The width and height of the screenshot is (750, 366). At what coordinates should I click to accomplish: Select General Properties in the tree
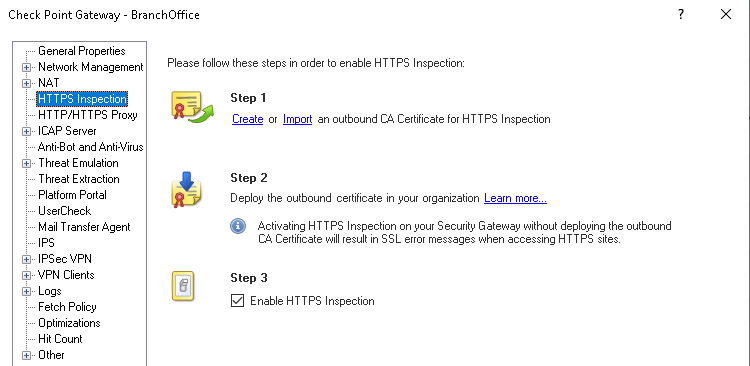[x=82, y=51]
